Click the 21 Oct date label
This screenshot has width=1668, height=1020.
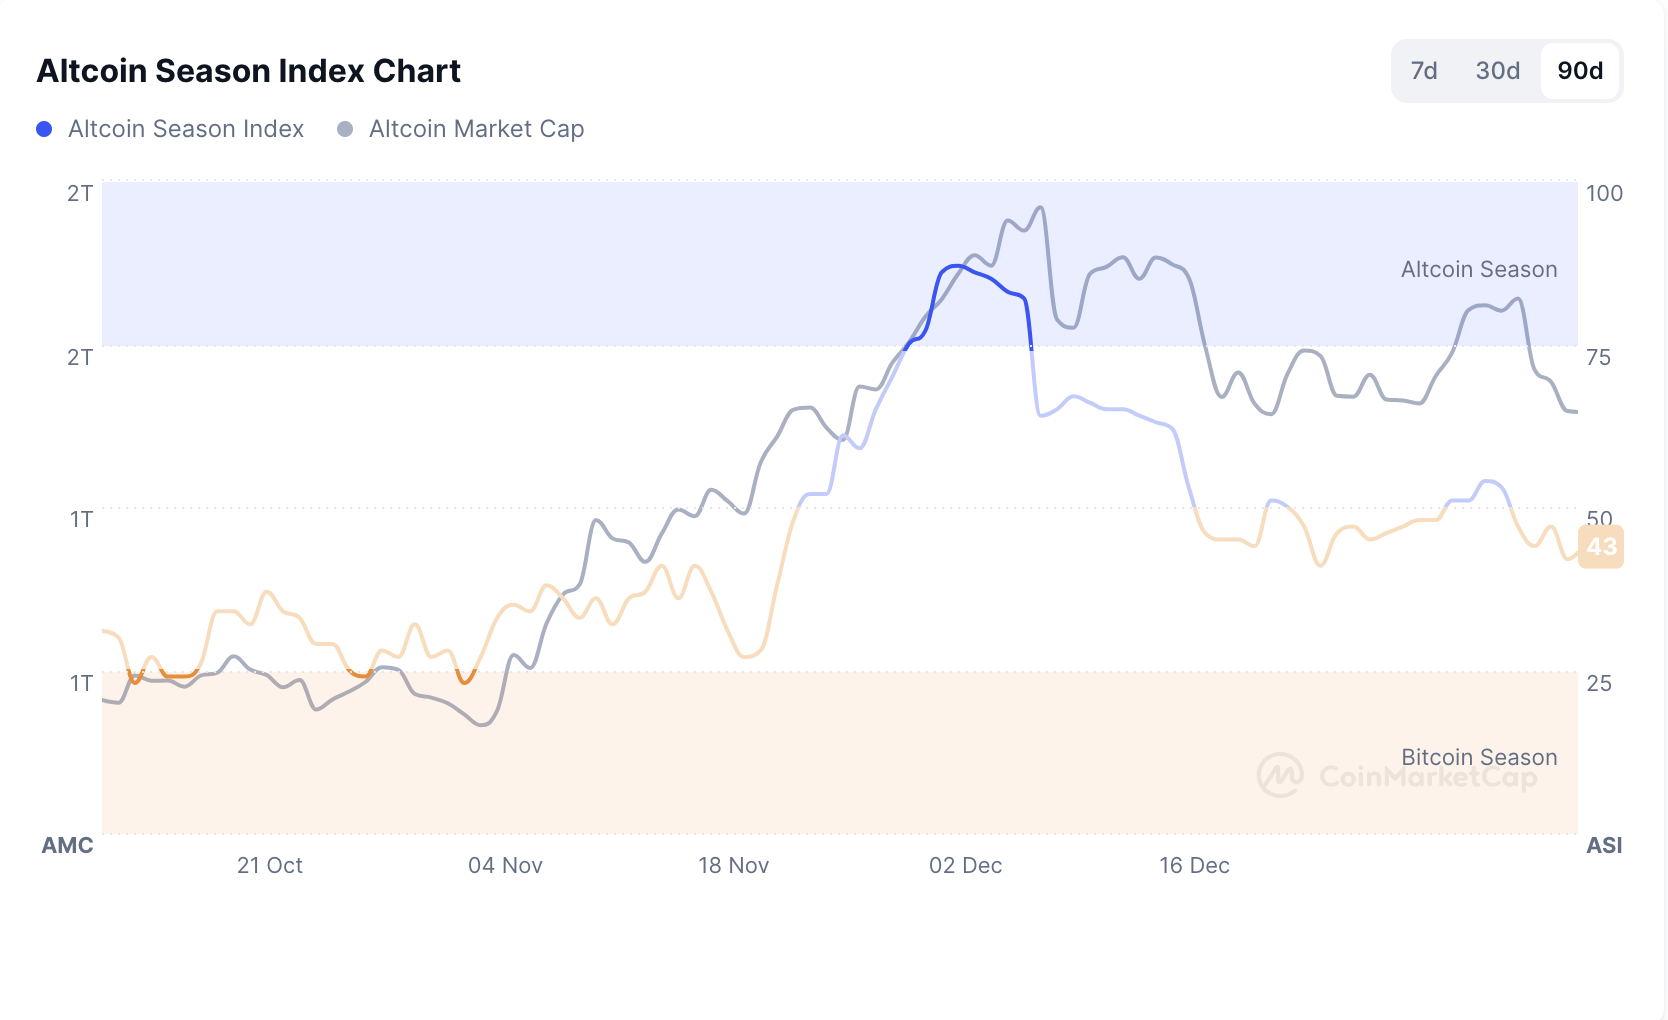pyautogui.click(x=270, y=866)
